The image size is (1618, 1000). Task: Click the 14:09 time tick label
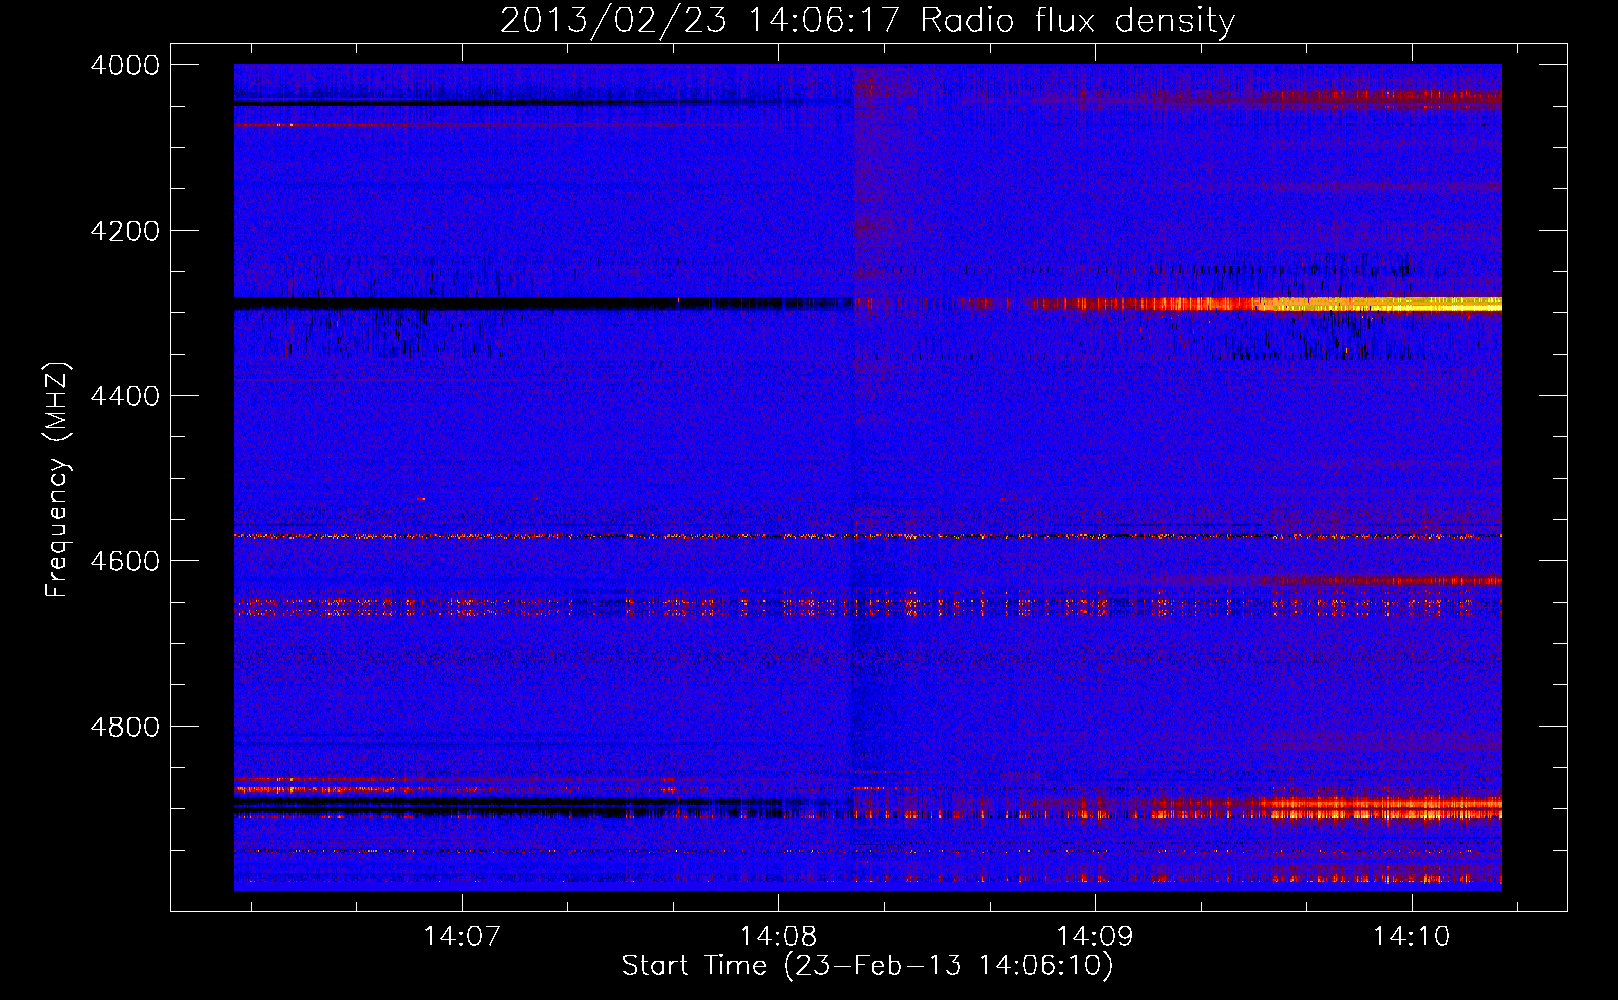tap(1095, 937)
